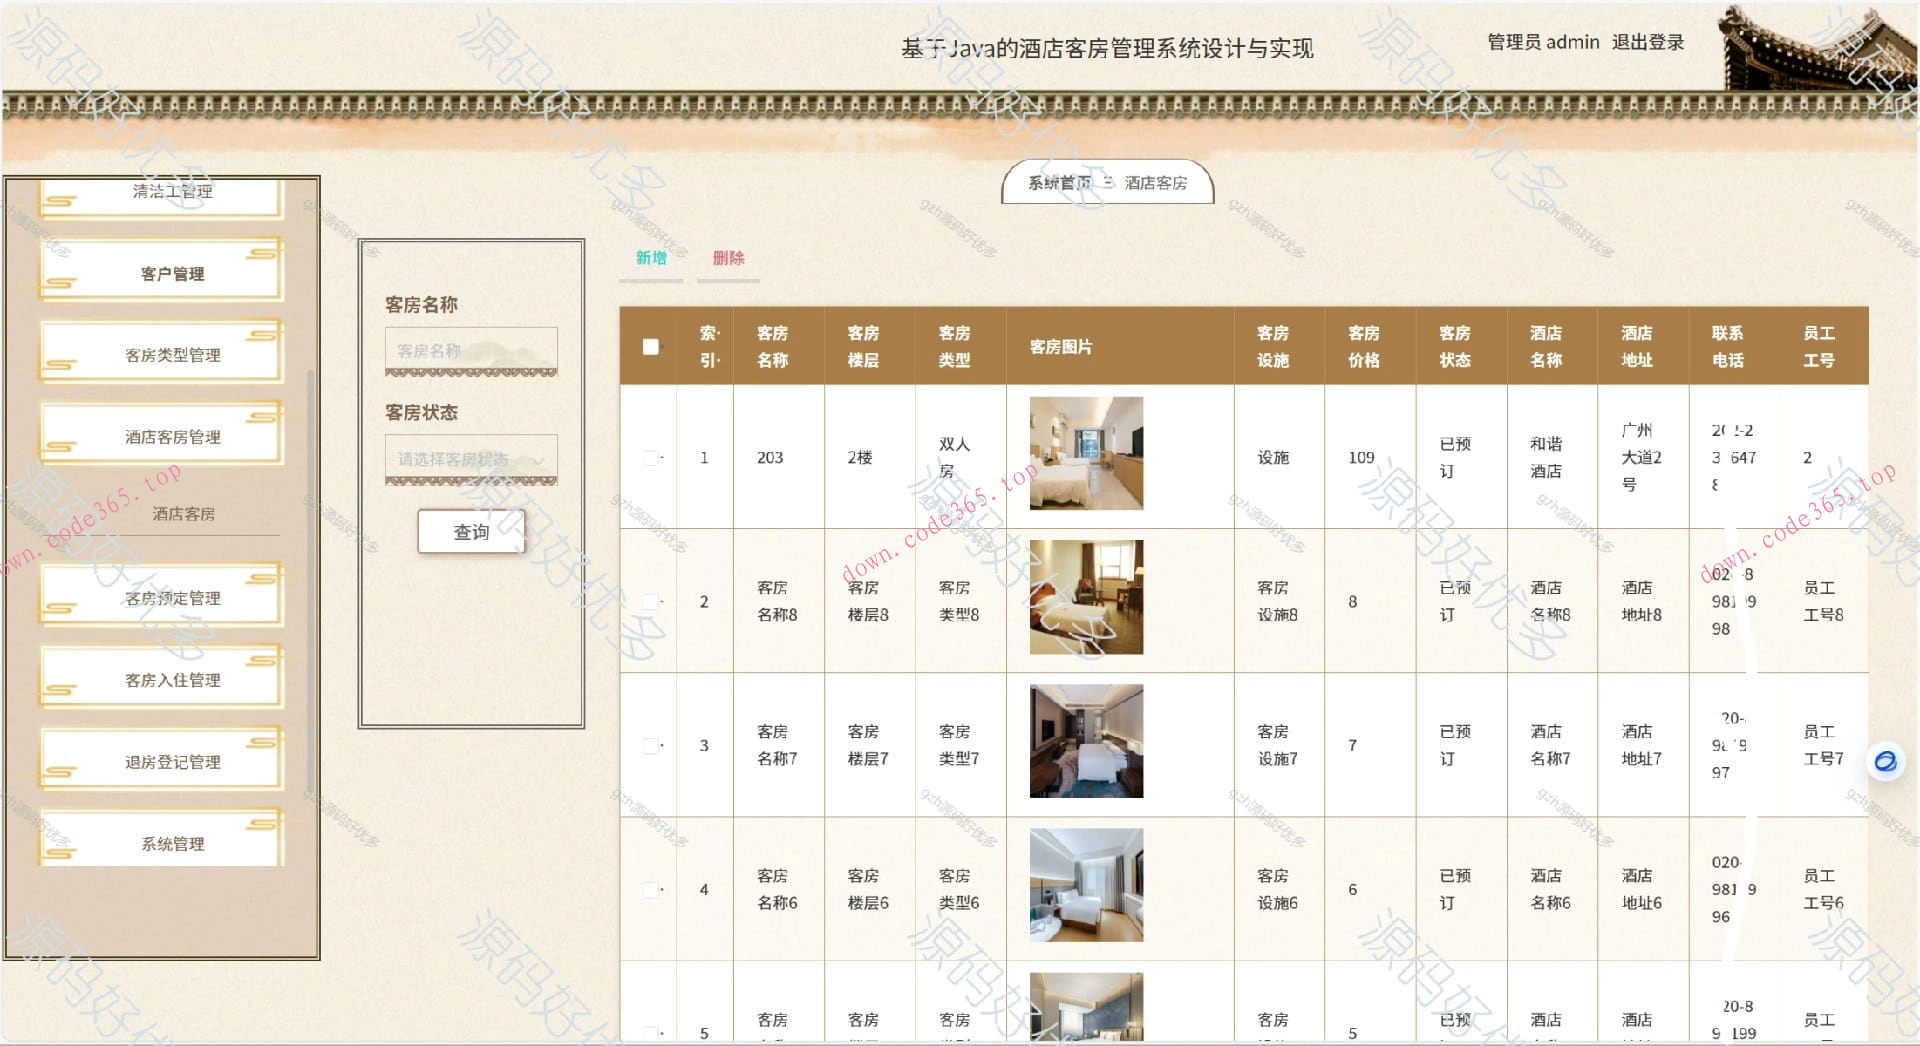
Task: Add a new room with 新增
Action: click(x=651, y=258)
